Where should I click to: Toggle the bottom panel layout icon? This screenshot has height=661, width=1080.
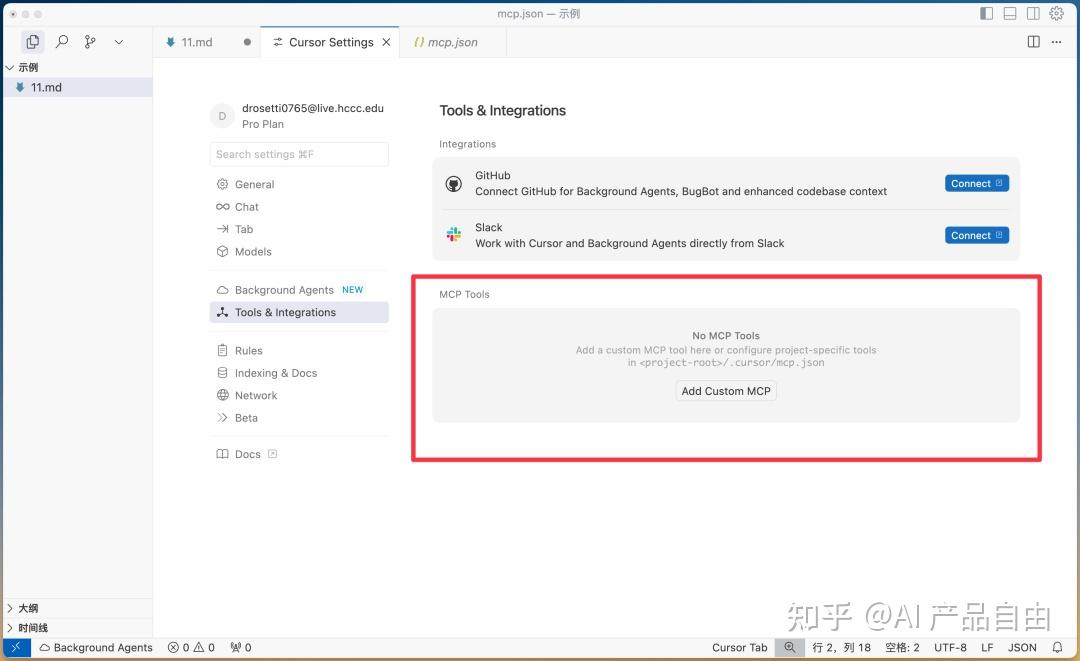tap(1010, 13)
